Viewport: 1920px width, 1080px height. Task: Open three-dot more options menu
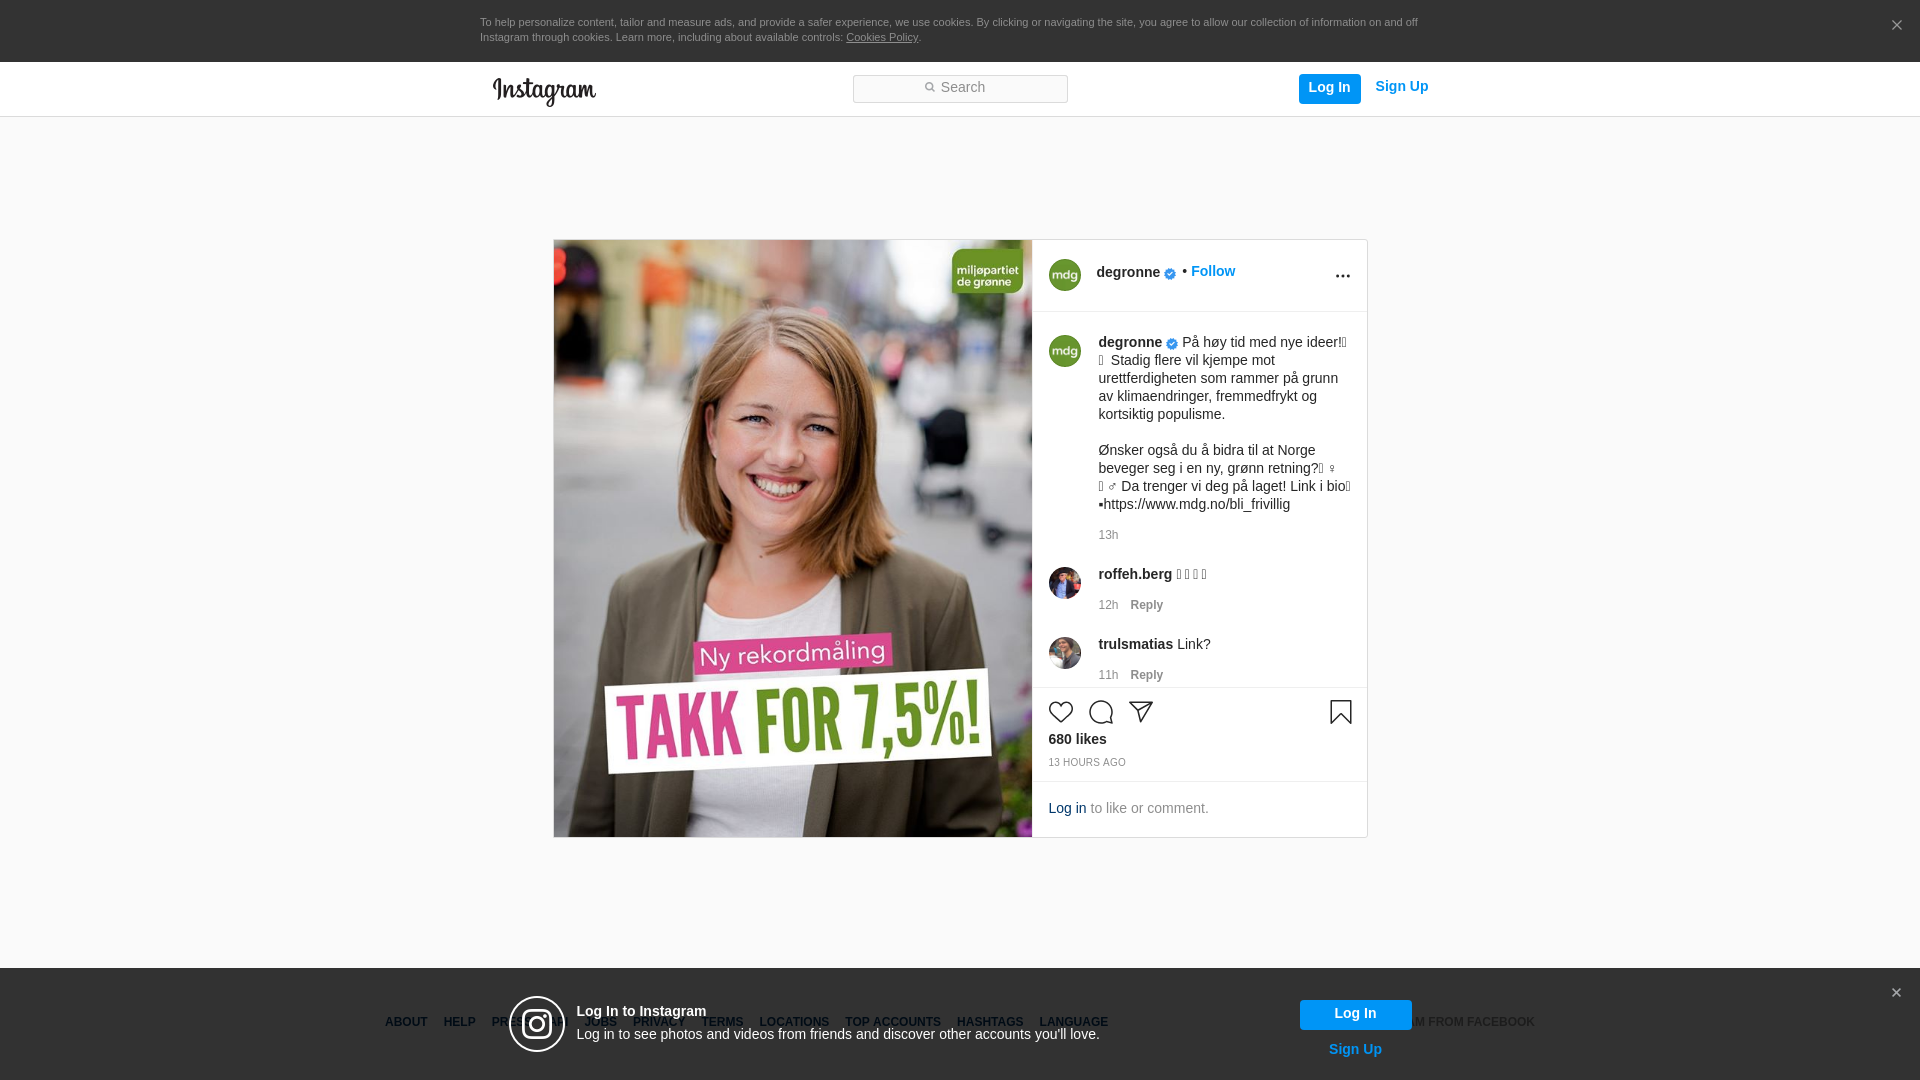1342,276
